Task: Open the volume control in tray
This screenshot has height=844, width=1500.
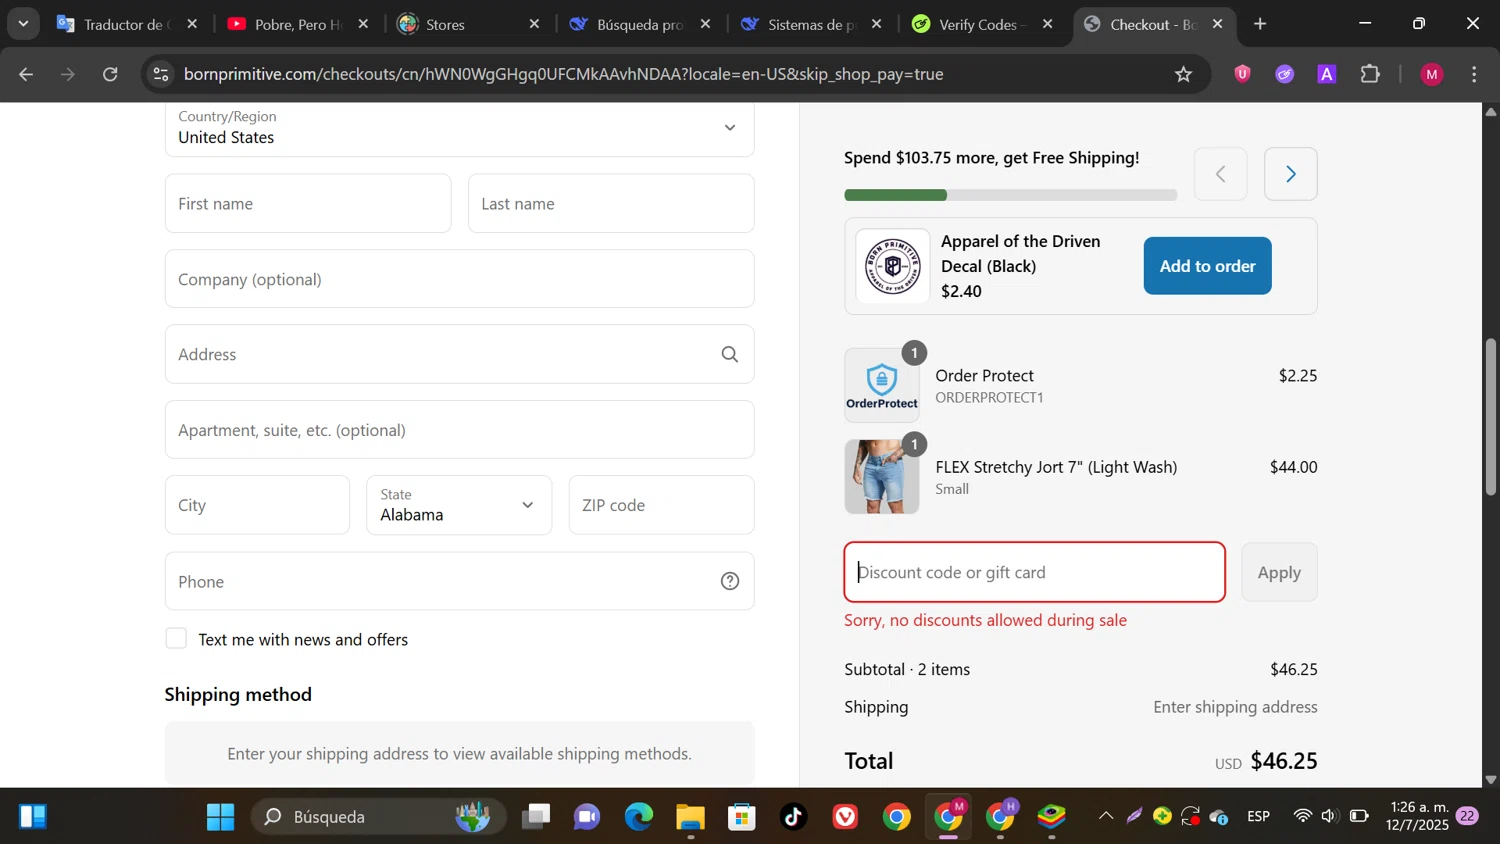Action: (1329, 816)
